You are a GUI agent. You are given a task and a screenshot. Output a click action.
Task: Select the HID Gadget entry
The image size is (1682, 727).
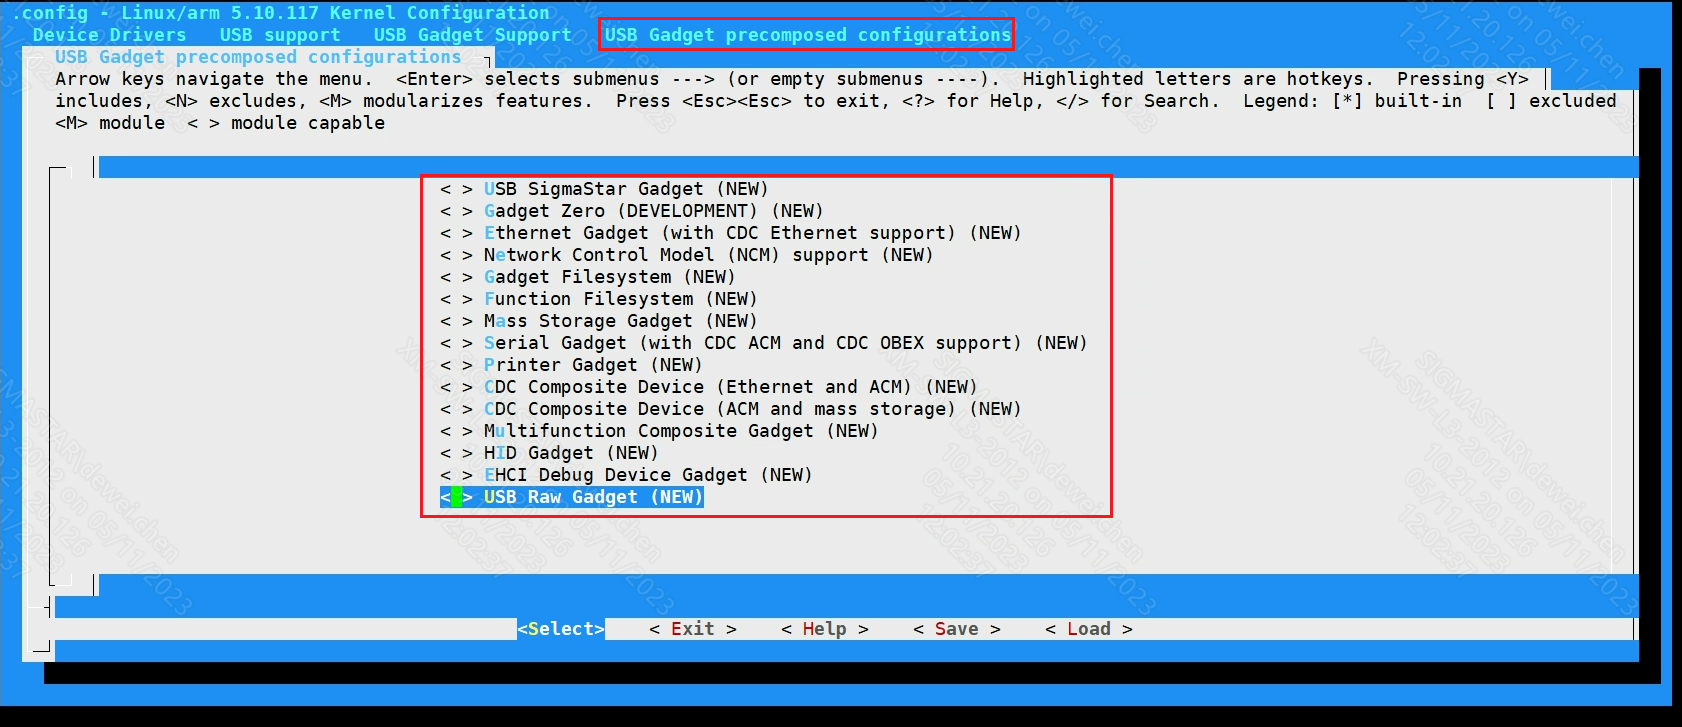tap(549, 453)
